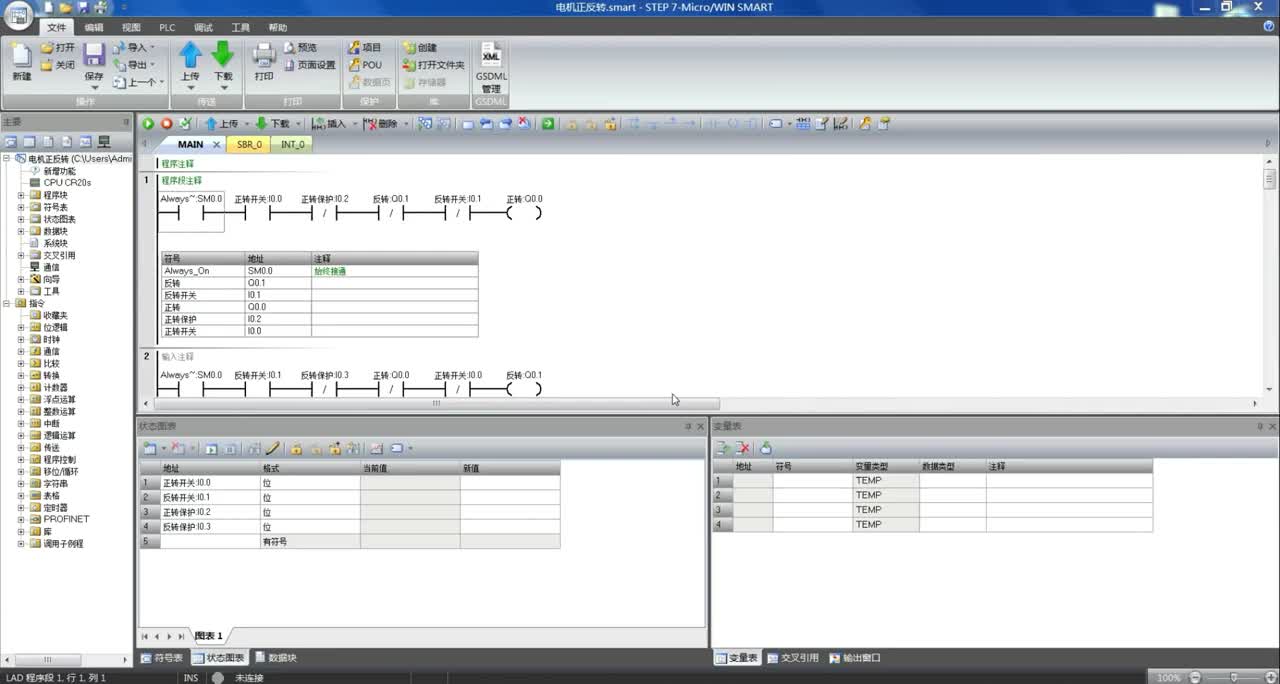Open the 帮助 ribbon tab
Screen dimensions: 1280x684
pos(278,27)
